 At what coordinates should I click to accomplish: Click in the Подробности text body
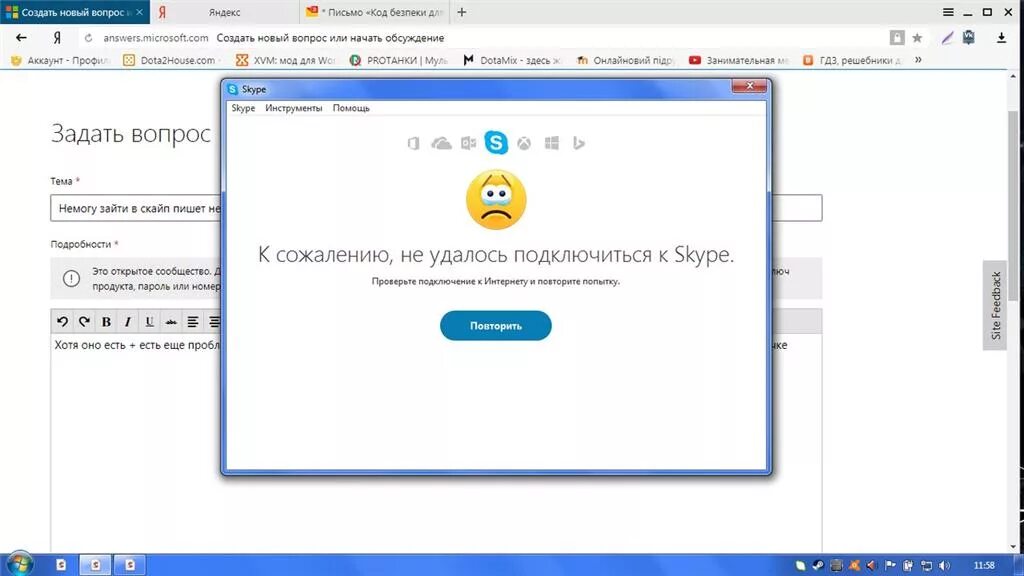[x=436, y=444]
